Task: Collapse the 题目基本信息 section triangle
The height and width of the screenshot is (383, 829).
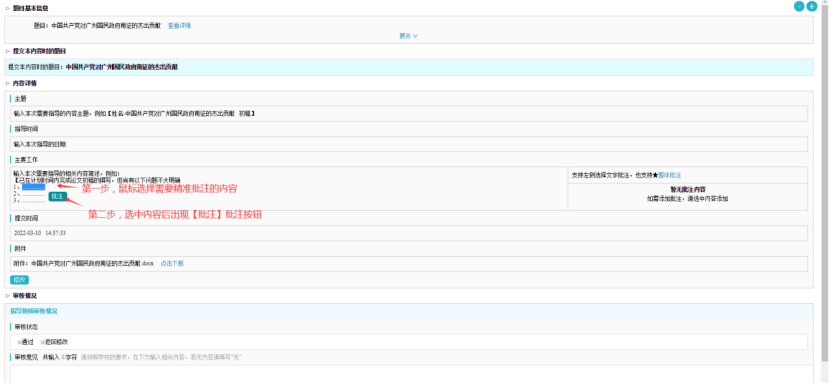Action: point(7,8)
